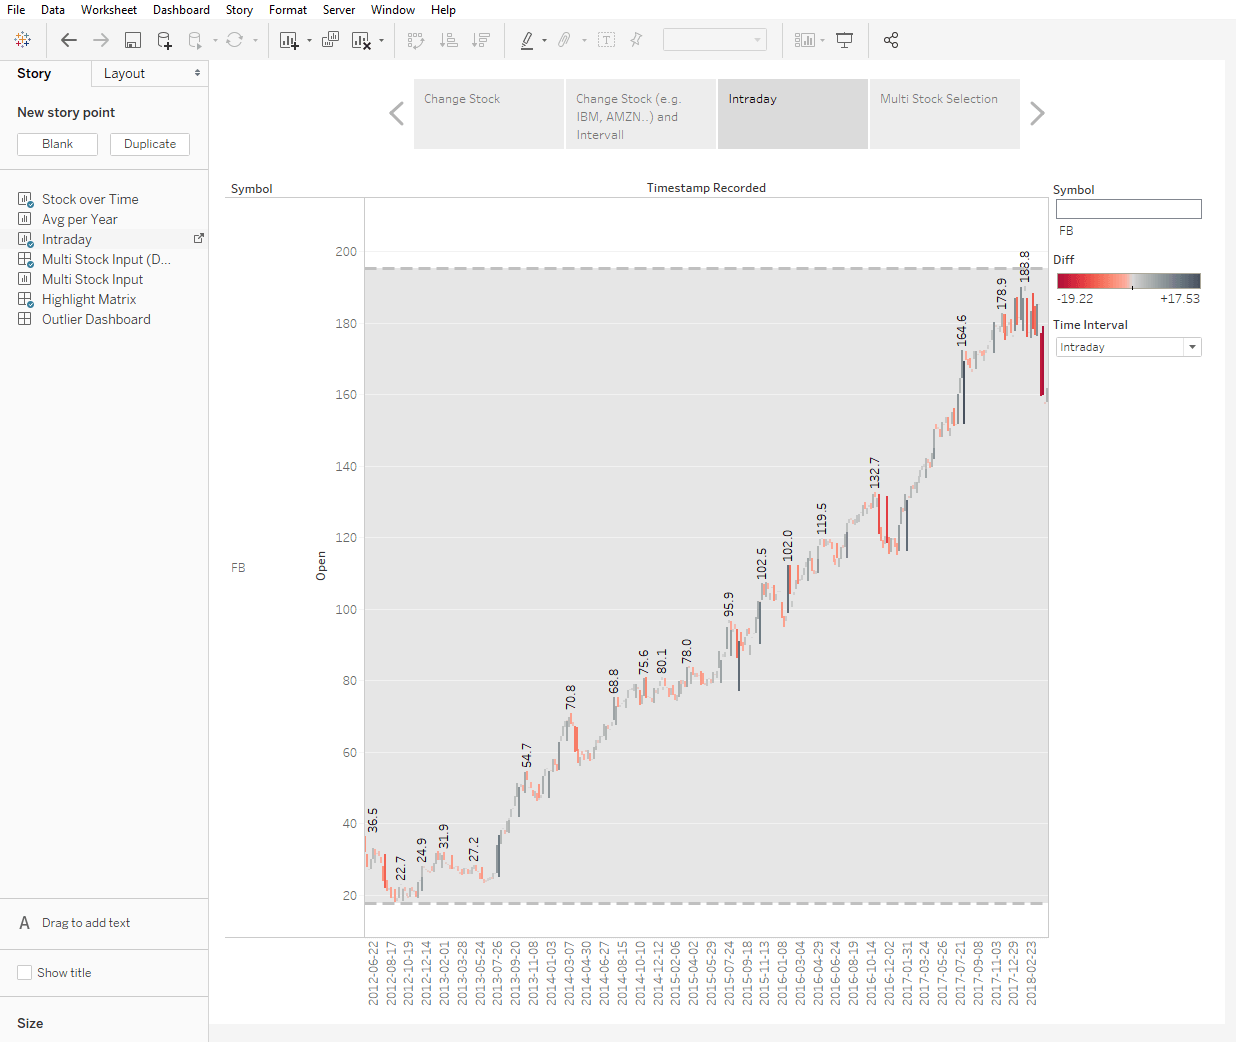This screenshot has height=1042, width=1236.
Task: Select the Undo arrow
Action: click(x=68, y=40)
